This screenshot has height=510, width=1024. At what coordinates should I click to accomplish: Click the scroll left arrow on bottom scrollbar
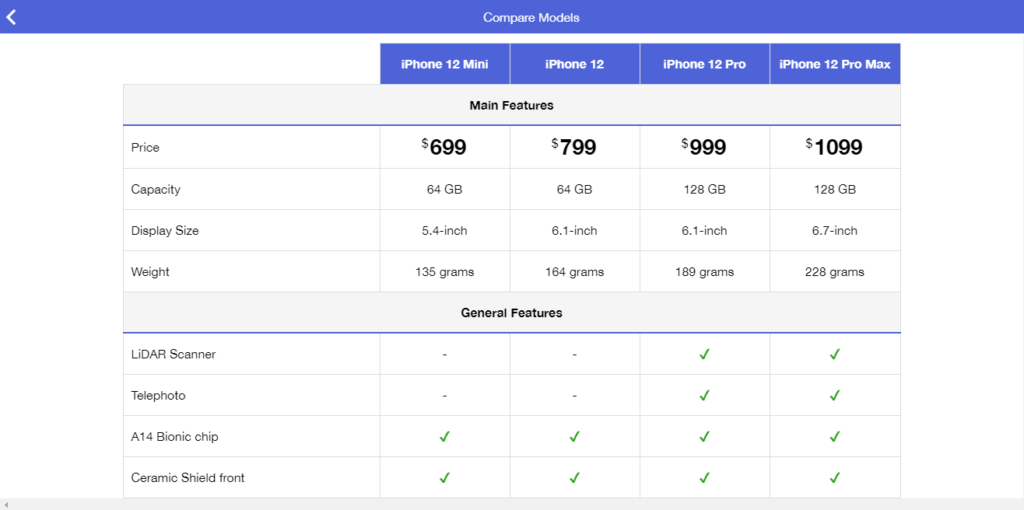(x=6, y=504)
